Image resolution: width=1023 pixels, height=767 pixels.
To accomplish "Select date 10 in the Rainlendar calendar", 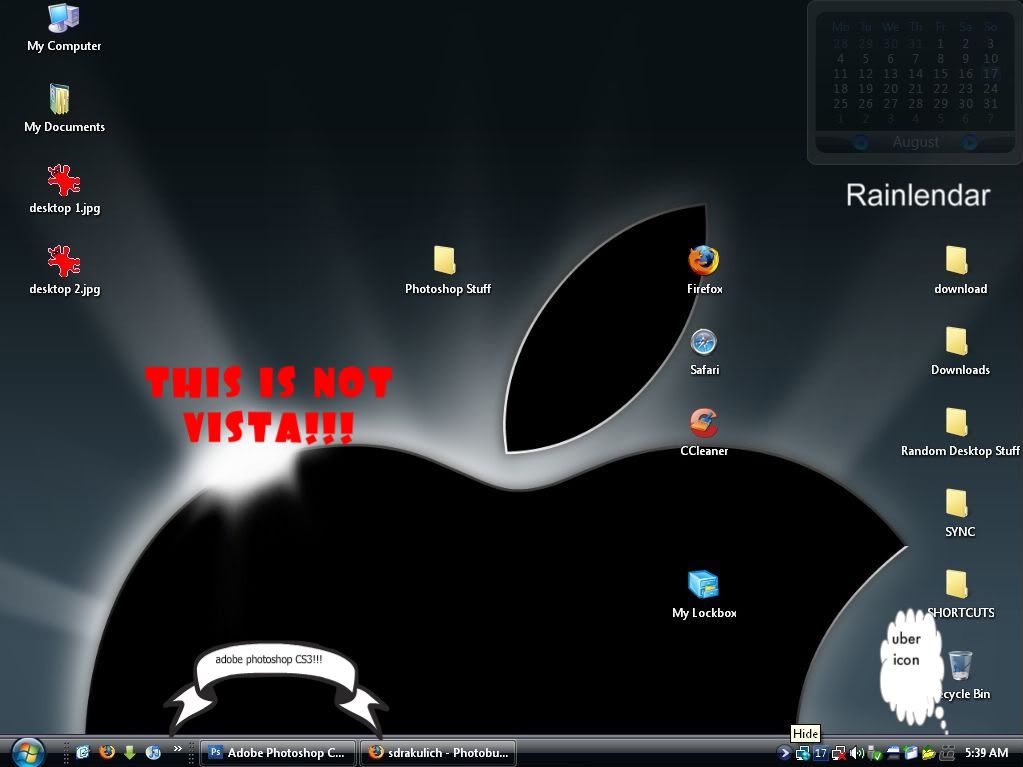I will tap(990, 59).
